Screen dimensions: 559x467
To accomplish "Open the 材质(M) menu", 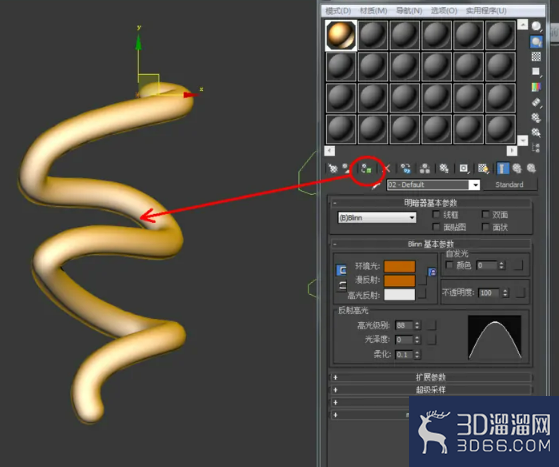I will pyautogui.click(x=373, y=11).
